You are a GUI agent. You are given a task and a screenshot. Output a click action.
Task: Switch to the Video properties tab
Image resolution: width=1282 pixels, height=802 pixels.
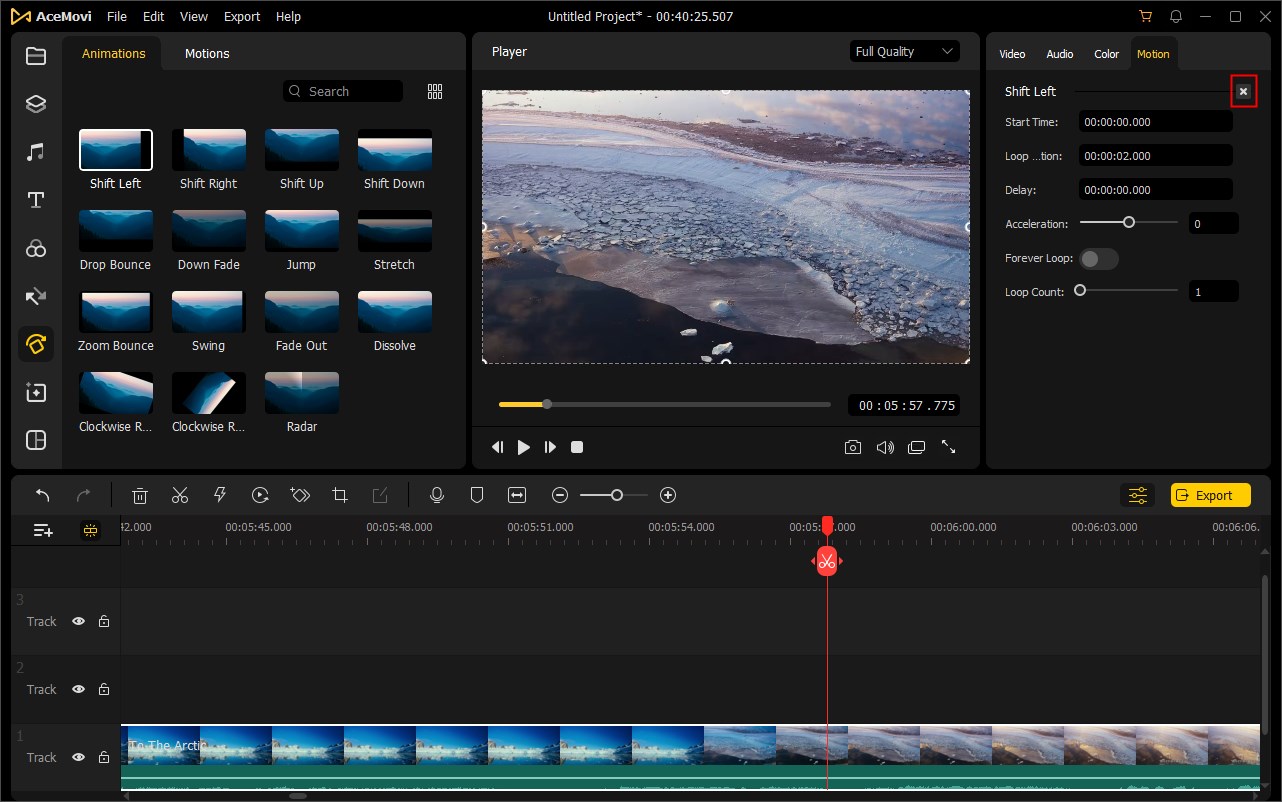[1012, 54]
